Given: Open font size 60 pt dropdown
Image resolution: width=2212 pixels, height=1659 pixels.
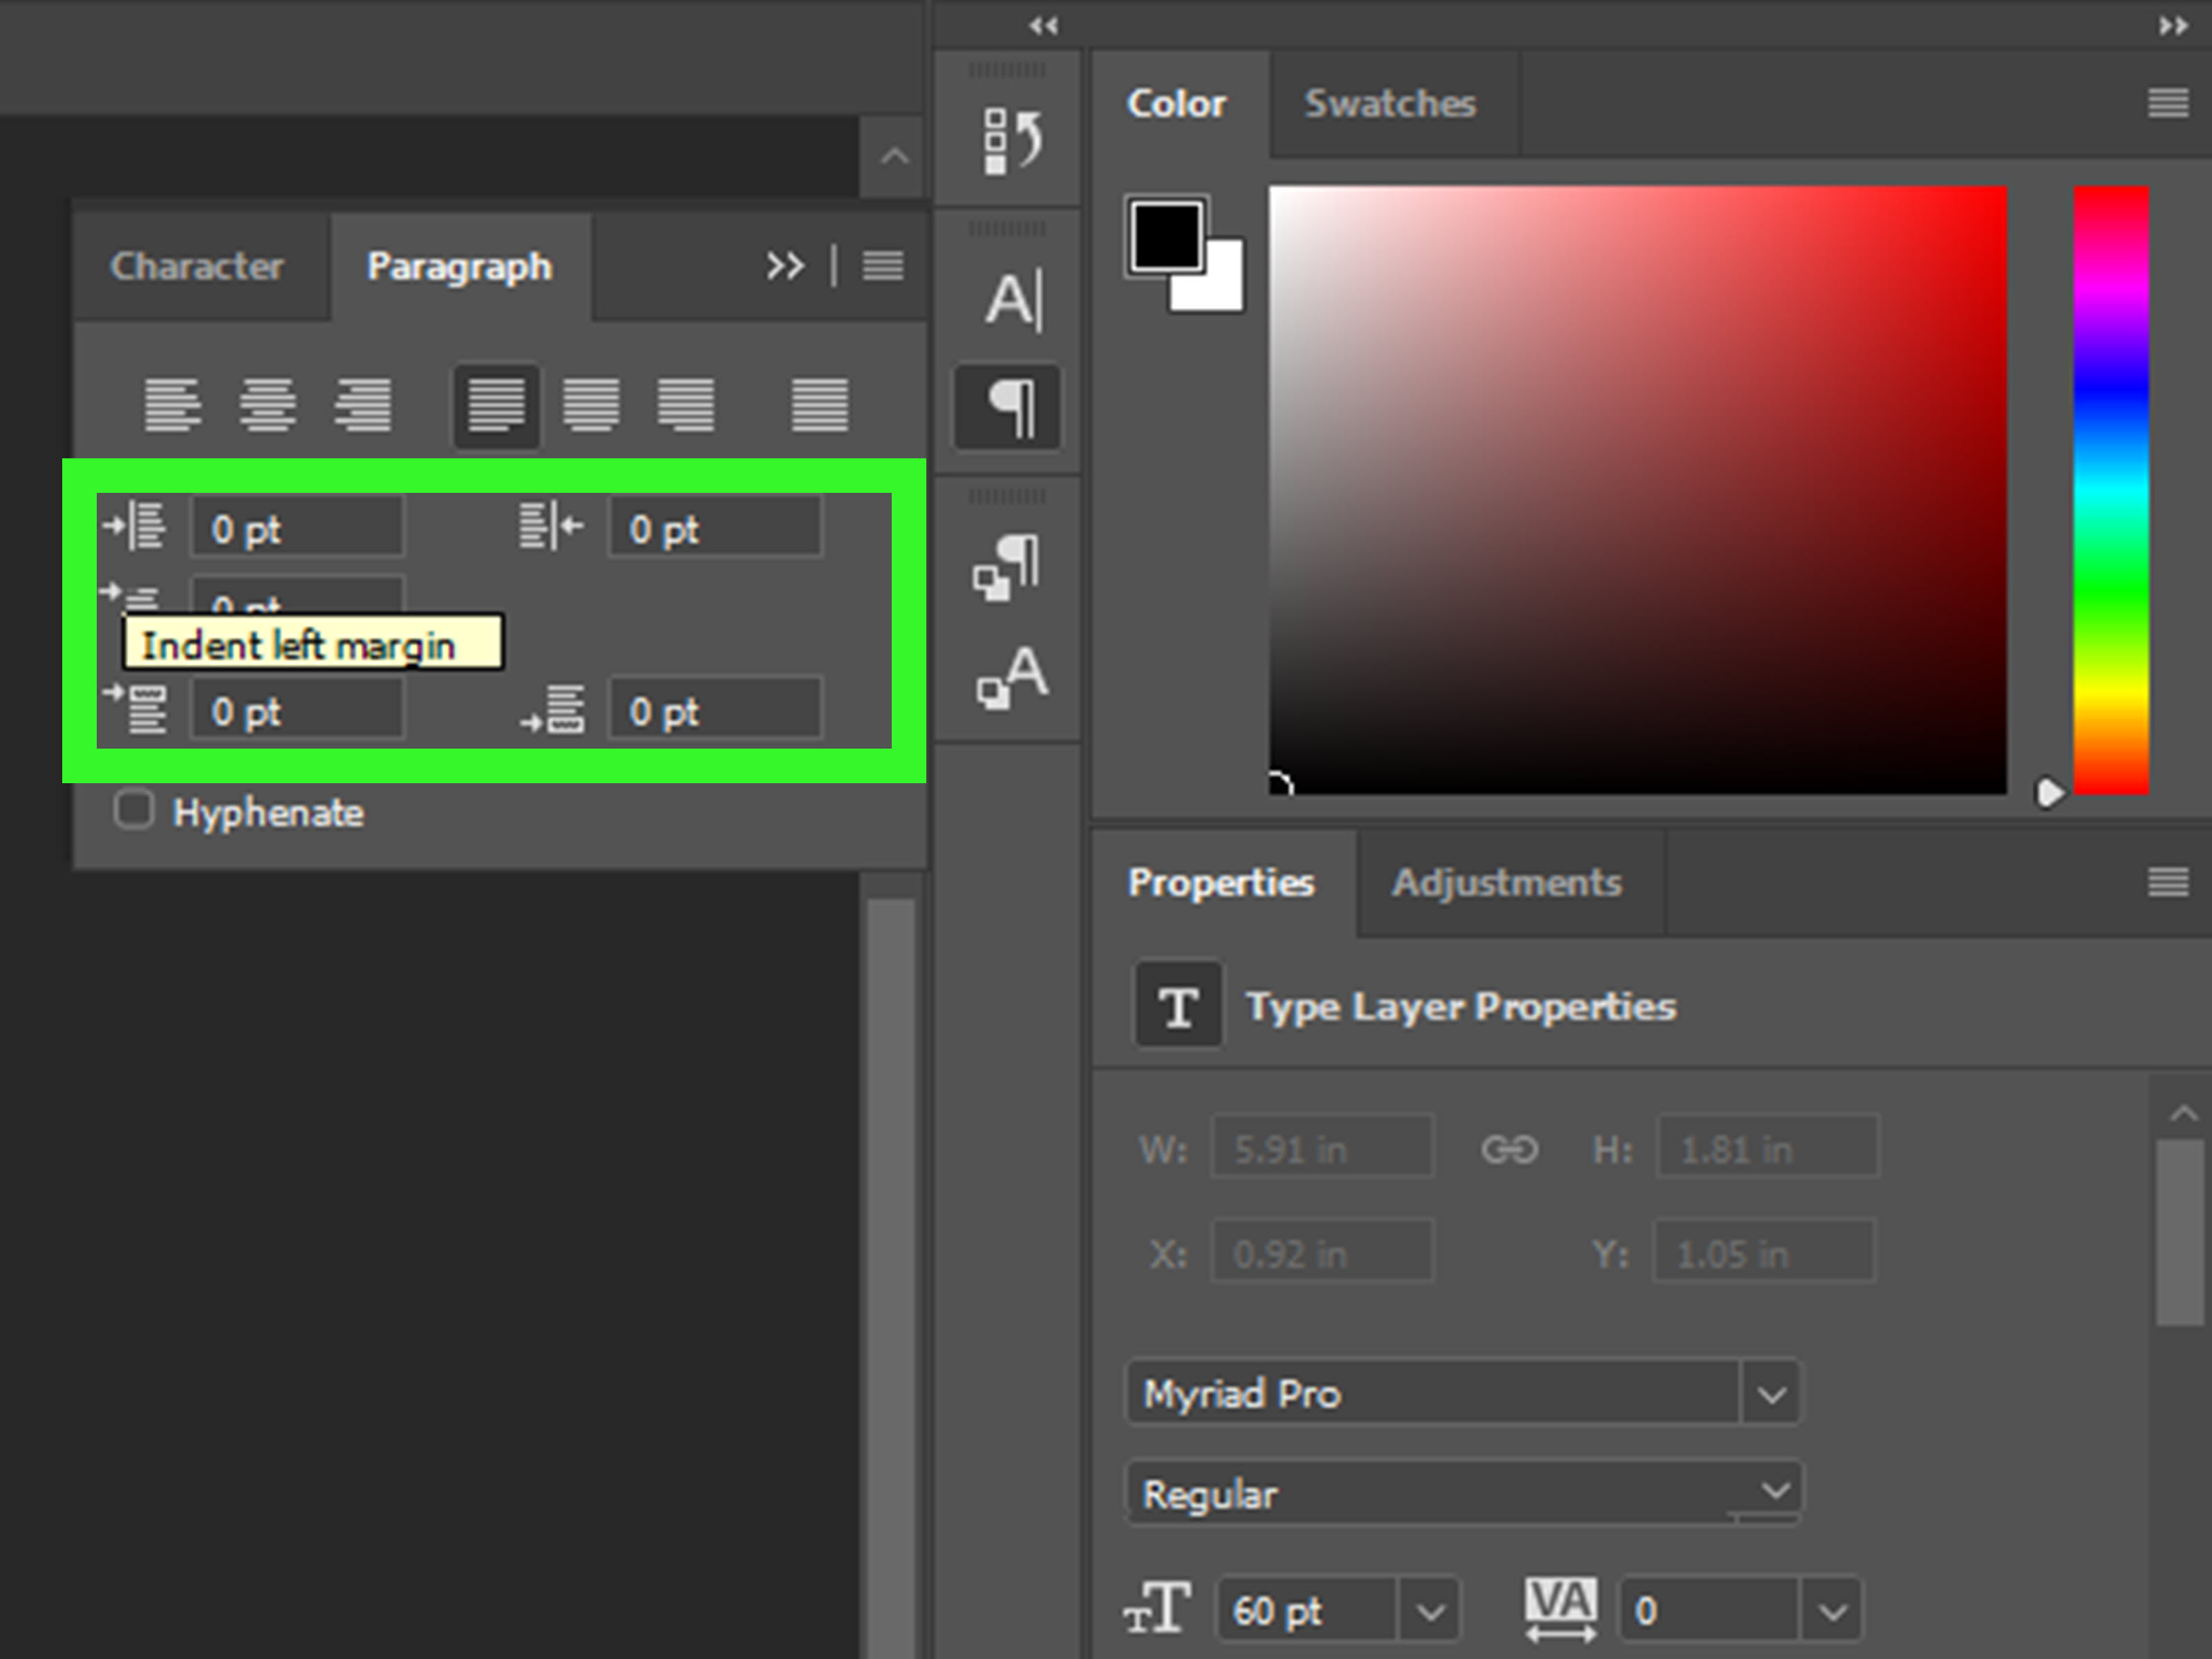Looking at the screenshot, I should (x=1430, y=1611).
